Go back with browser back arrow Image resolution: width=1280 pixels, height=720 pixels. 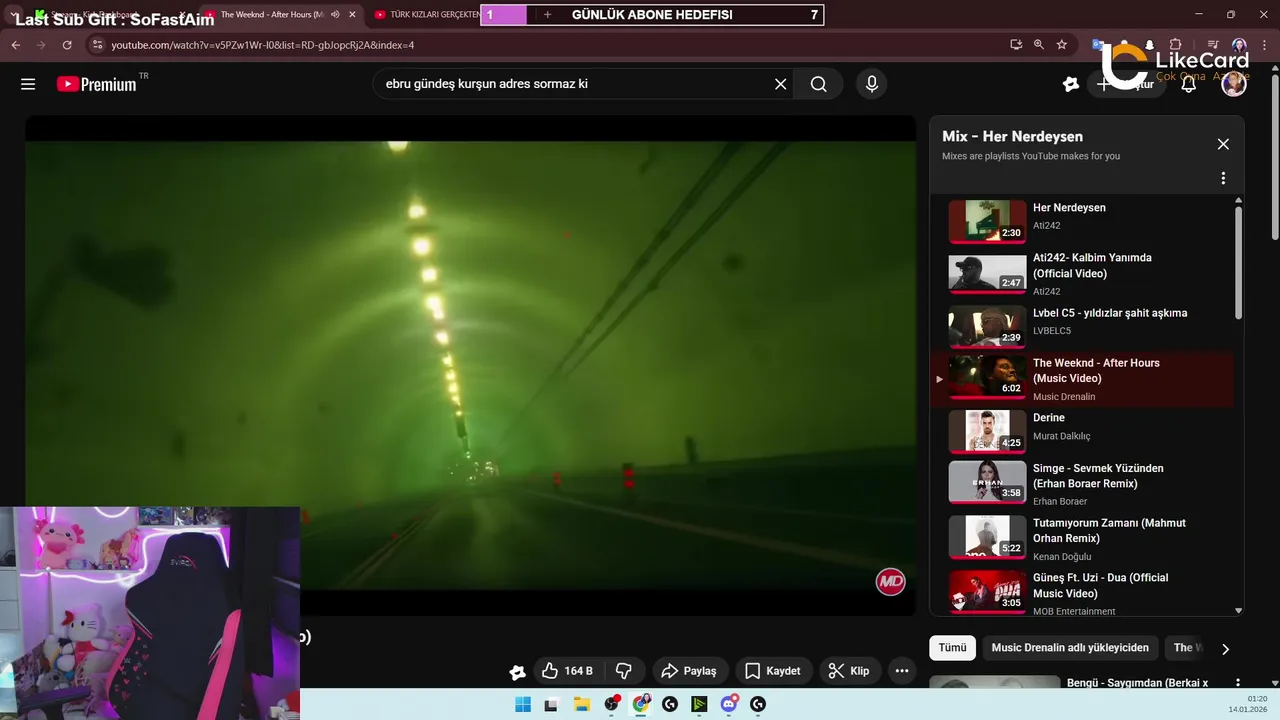tap(15, 45)
